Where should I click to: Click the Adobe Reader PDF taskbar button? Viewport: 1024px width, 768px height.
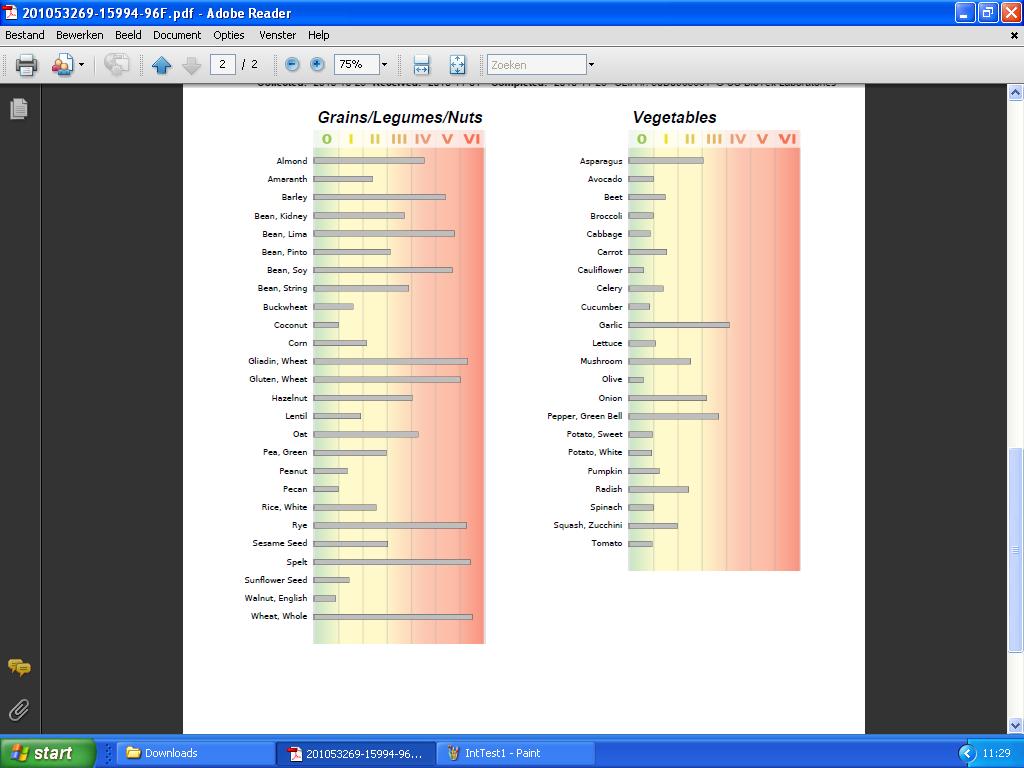[356, 753]
